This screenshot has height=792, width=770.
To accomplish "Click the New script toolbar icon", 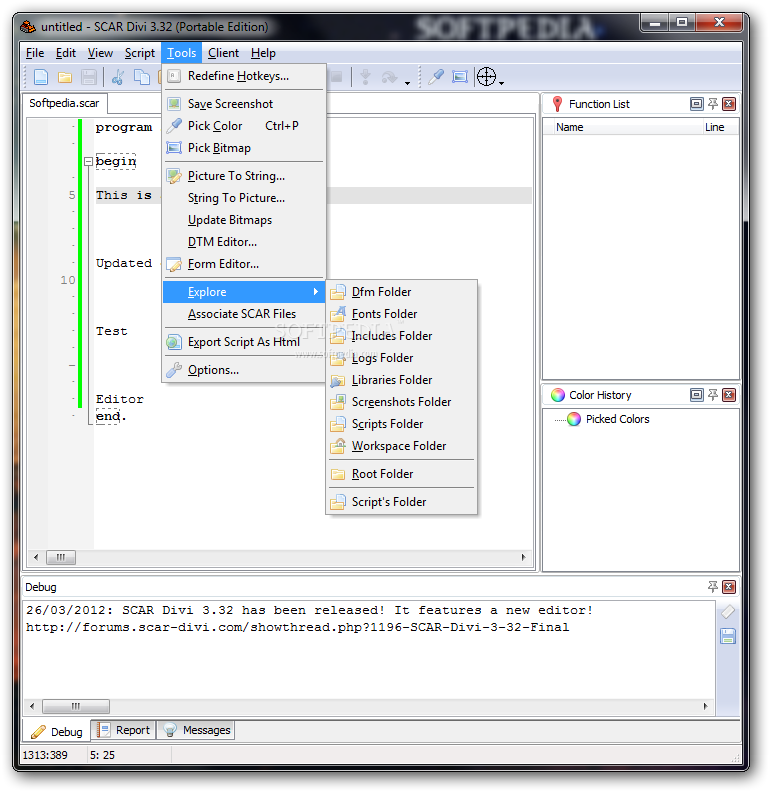I will pos(41,77).
